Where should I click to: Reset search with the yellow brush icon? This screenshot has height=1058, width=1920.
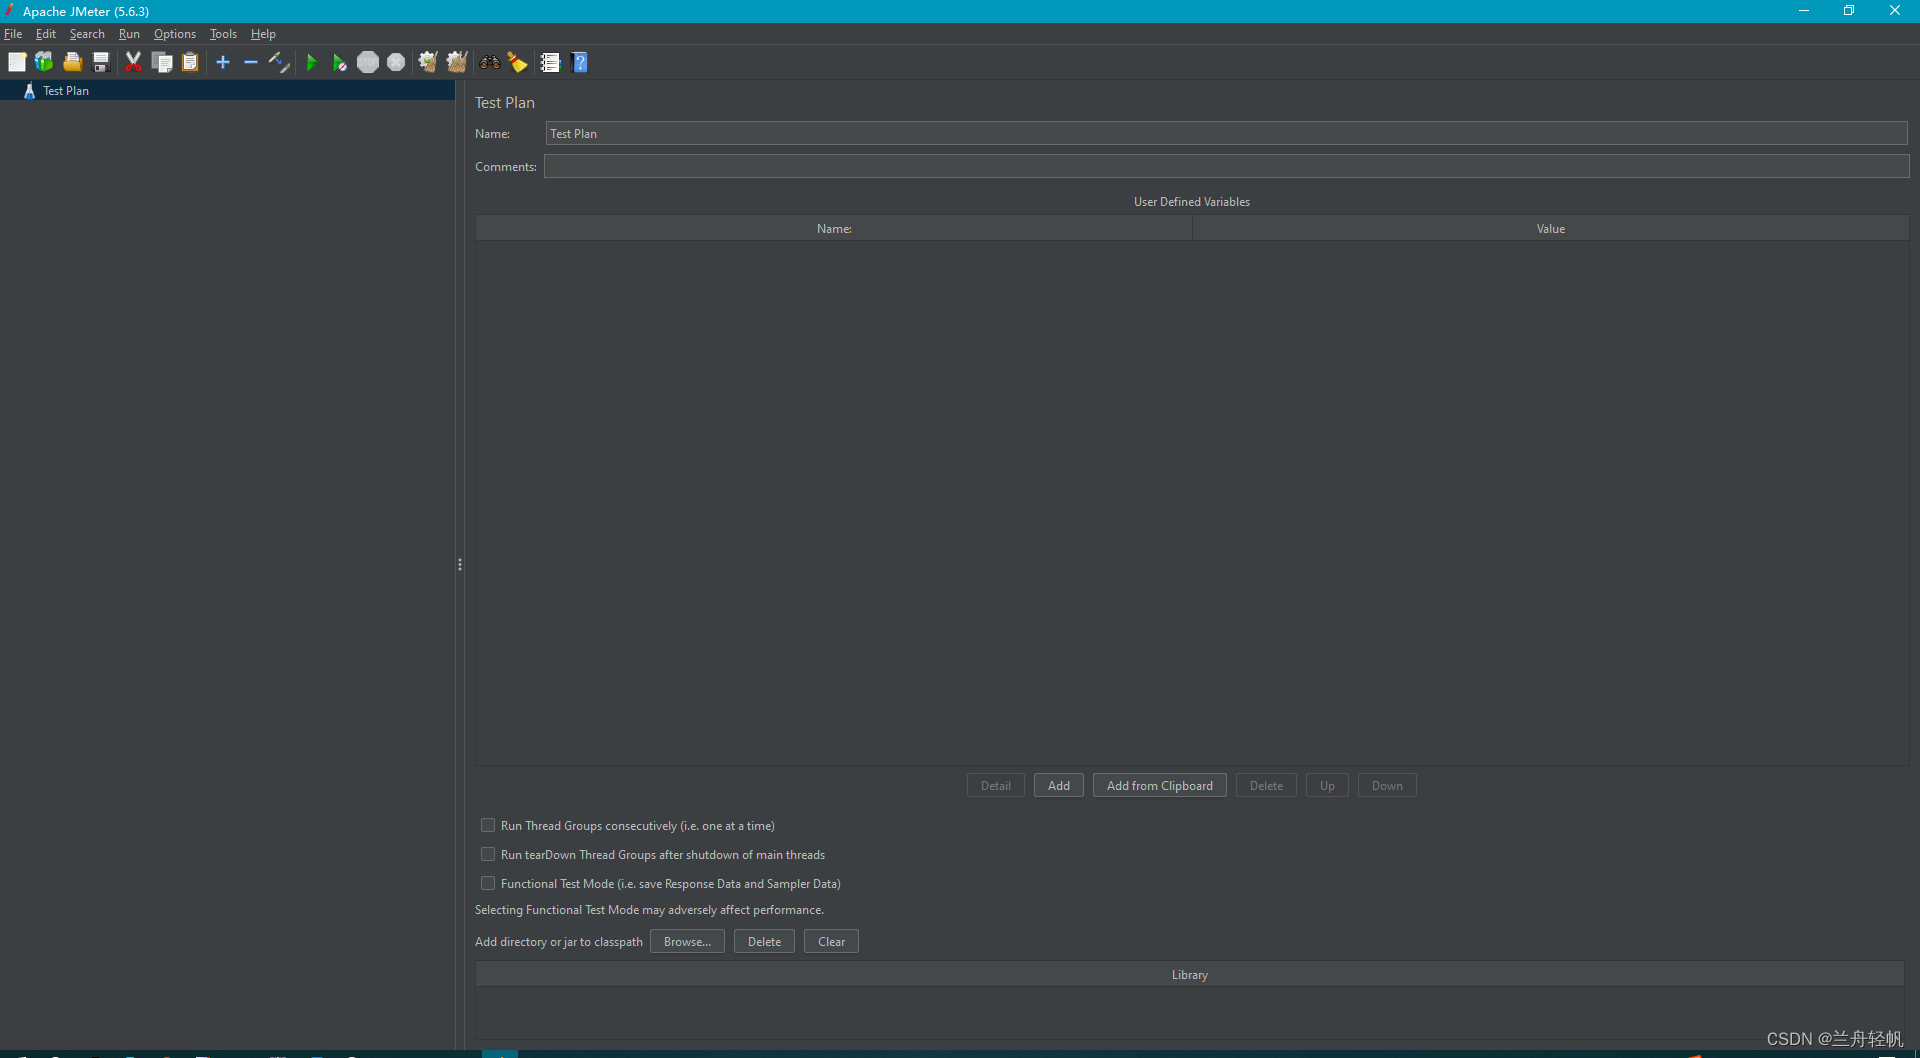pos(517,62)
